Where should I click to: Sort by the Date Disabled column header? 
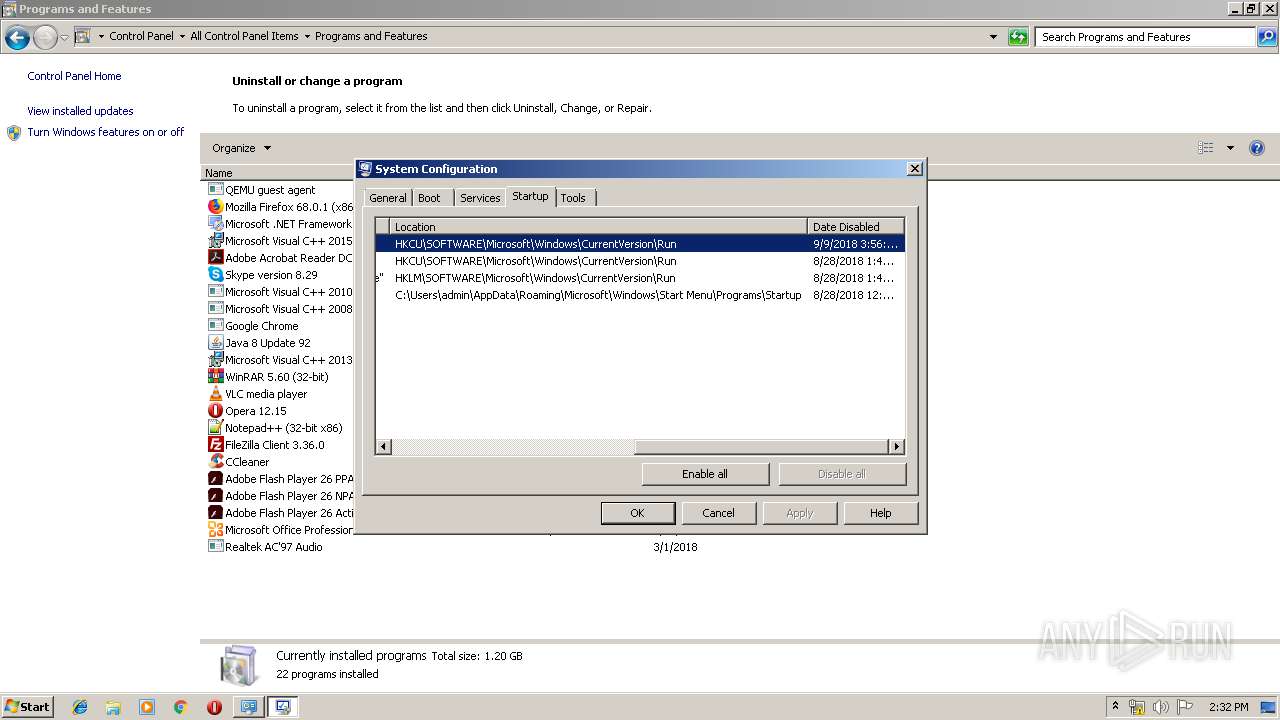pos(856,227)
